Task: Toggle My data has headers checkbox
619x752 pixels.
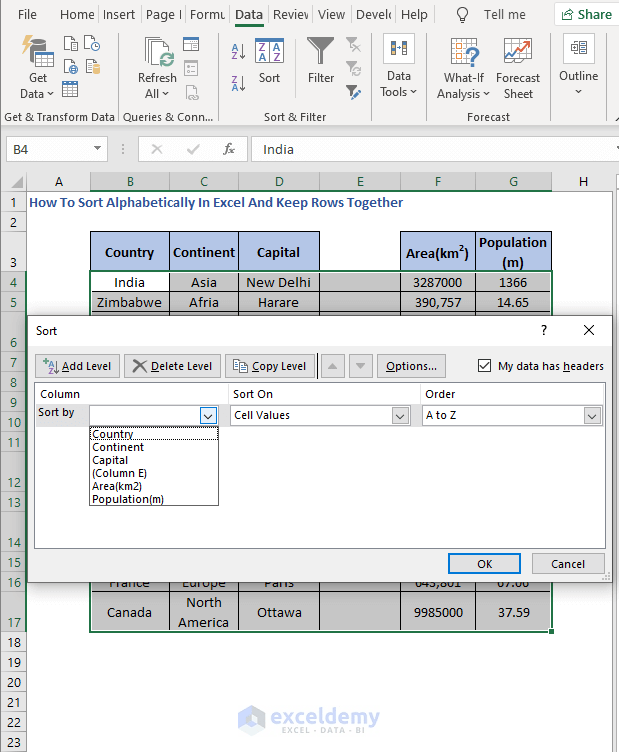Action: point(484,366)
